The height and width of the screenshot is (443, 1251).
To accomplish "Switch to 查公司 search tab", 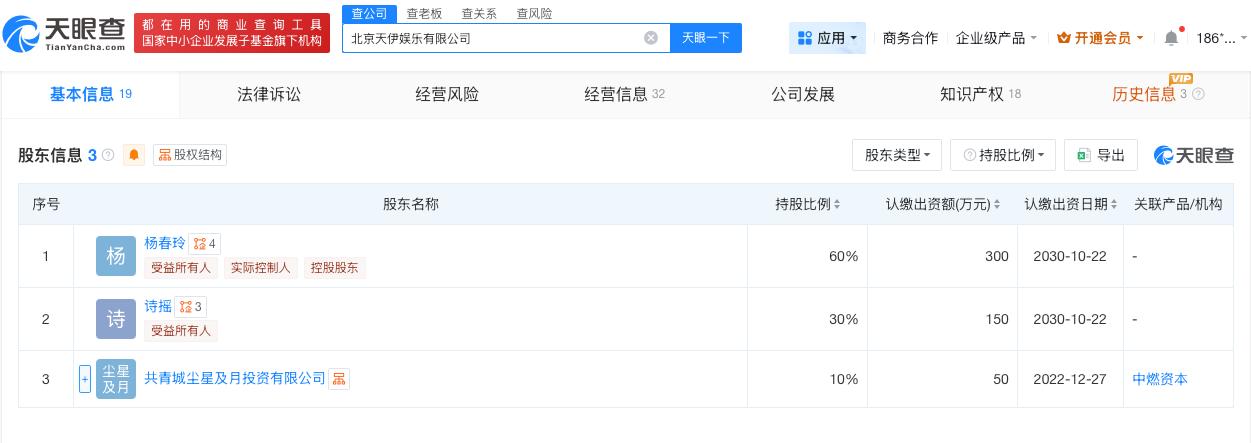I will click(369, 13).
